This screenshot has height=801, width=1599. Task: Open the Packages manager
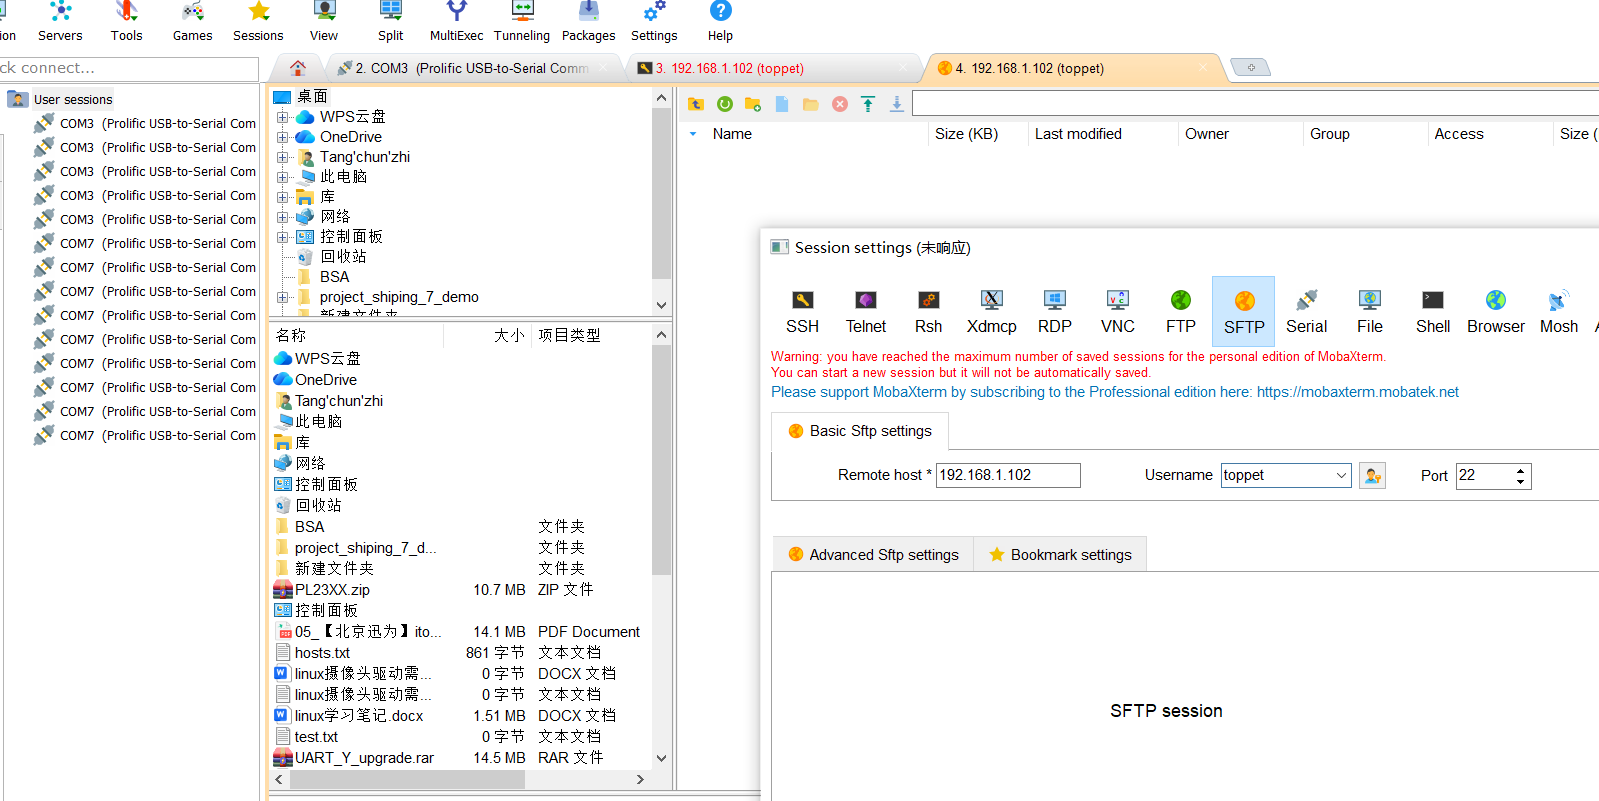tap(588, 22)
